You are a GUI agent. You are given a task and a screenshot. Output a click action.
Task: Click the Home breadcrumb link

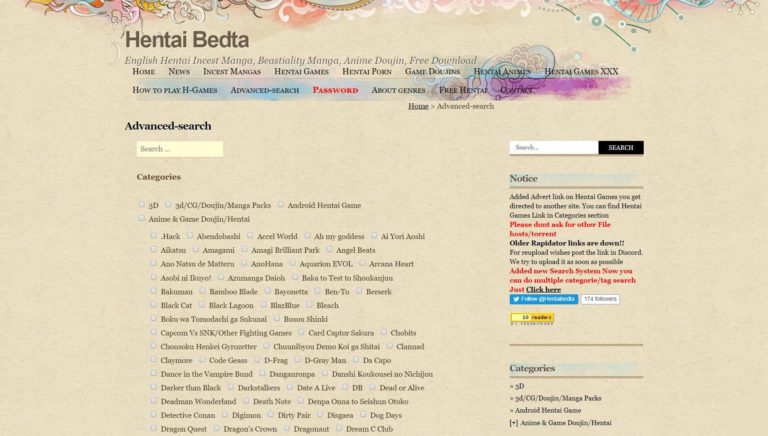point(418,106)
